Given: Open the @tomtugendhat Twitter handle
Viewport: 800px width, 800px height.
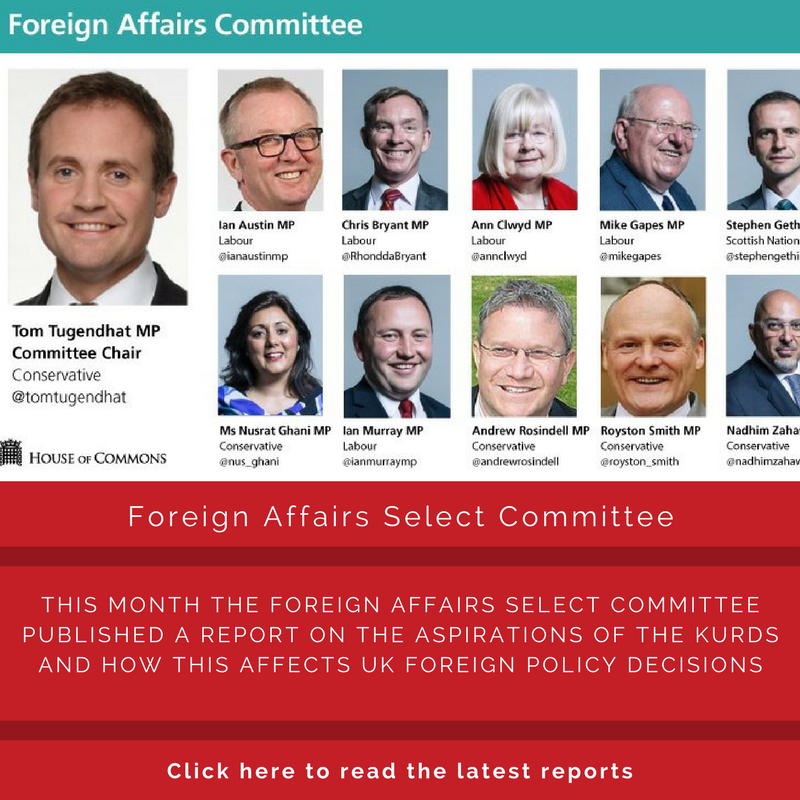Looking at the screenshot, I should tap(69, 397).
